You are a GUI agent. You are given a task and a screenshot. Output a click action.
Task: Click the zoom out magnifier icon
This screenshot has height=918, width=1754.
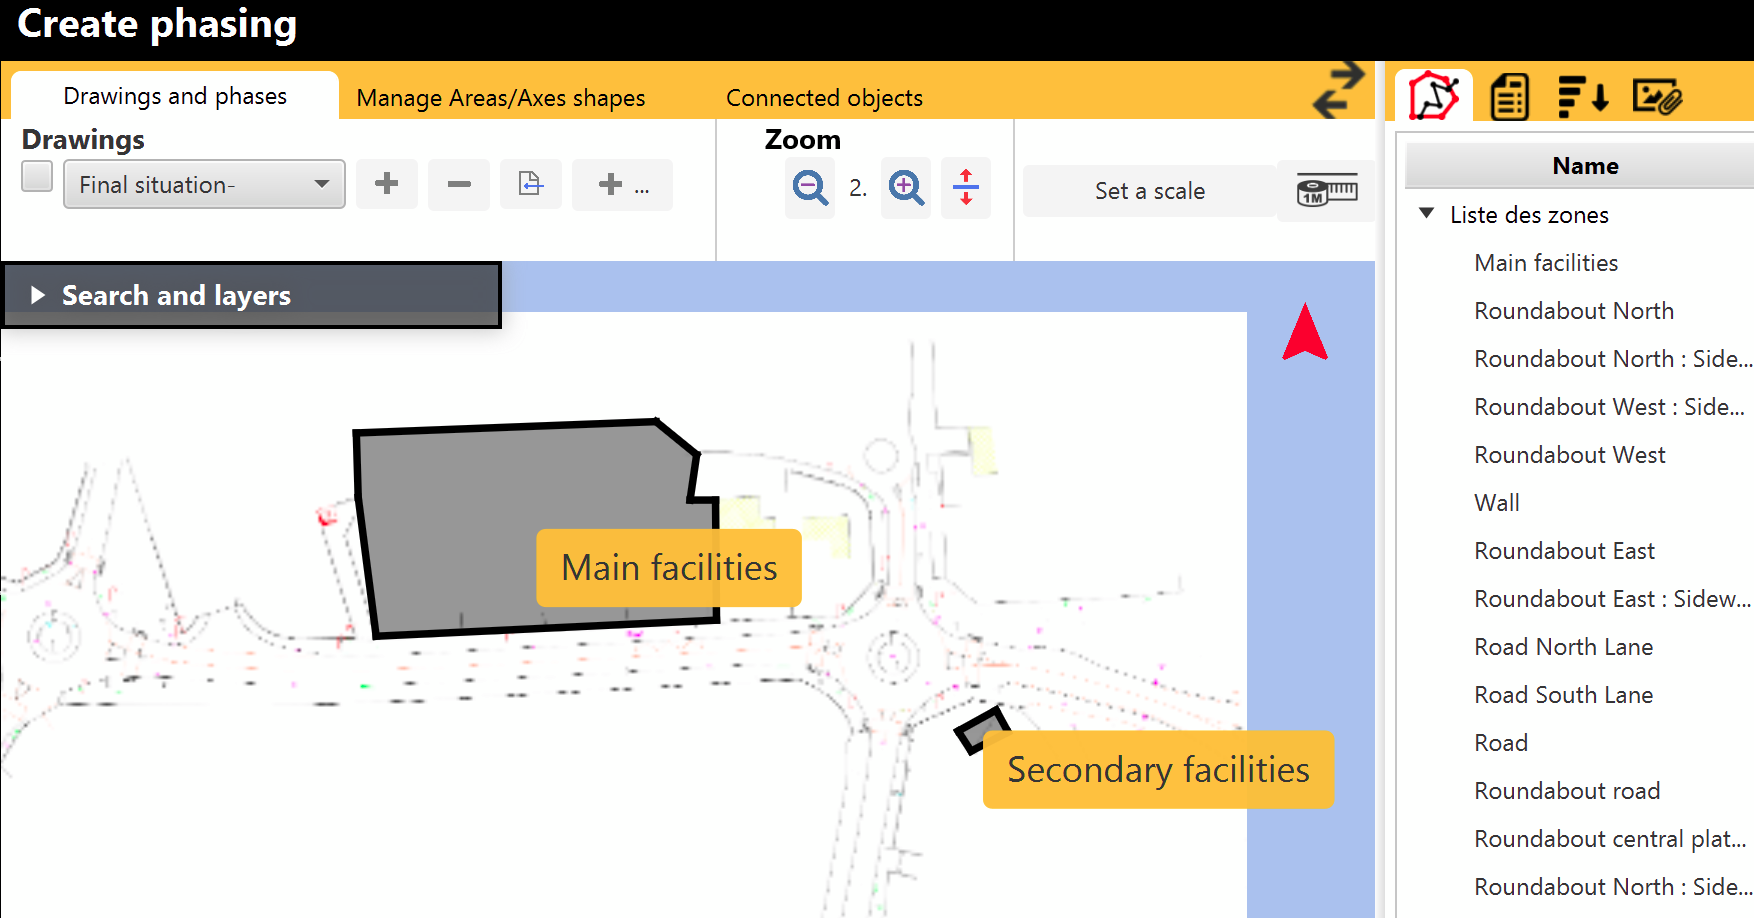click(x=809, y=188)
